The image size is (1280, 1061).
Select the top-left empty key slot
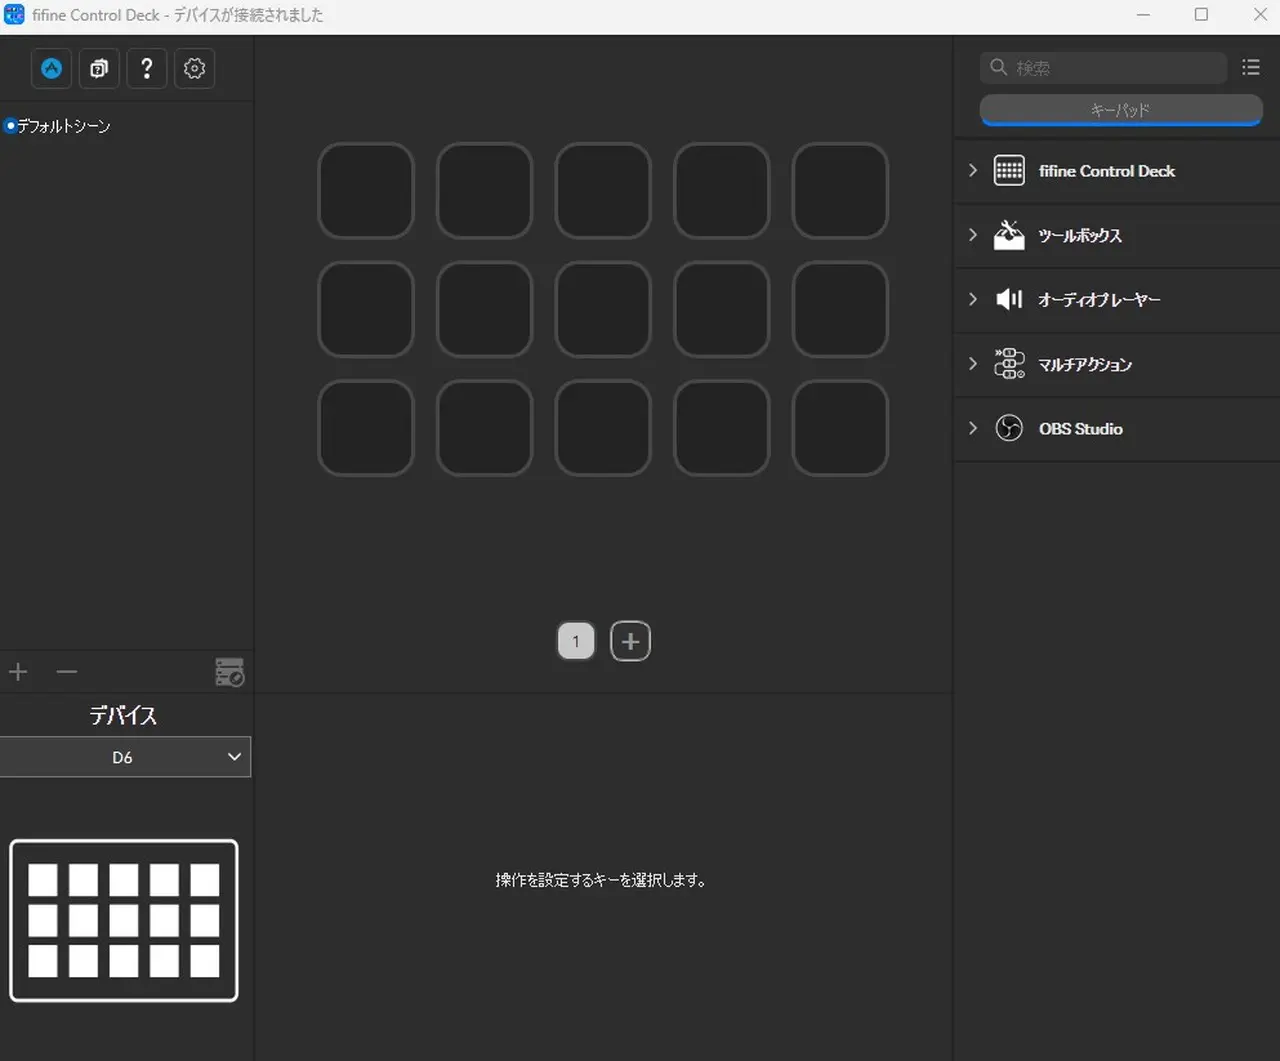366,191
